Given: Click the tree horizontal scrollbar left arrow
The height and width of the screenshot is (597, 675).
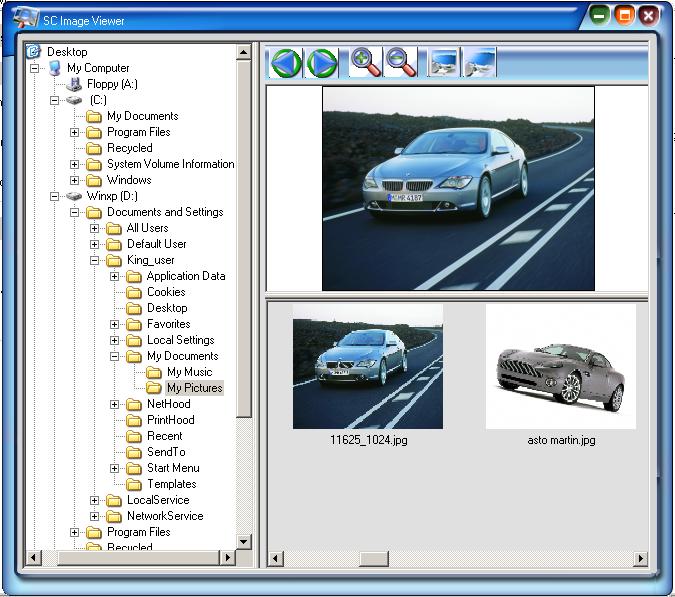Looking at the screenshot, I should point(34,558).
